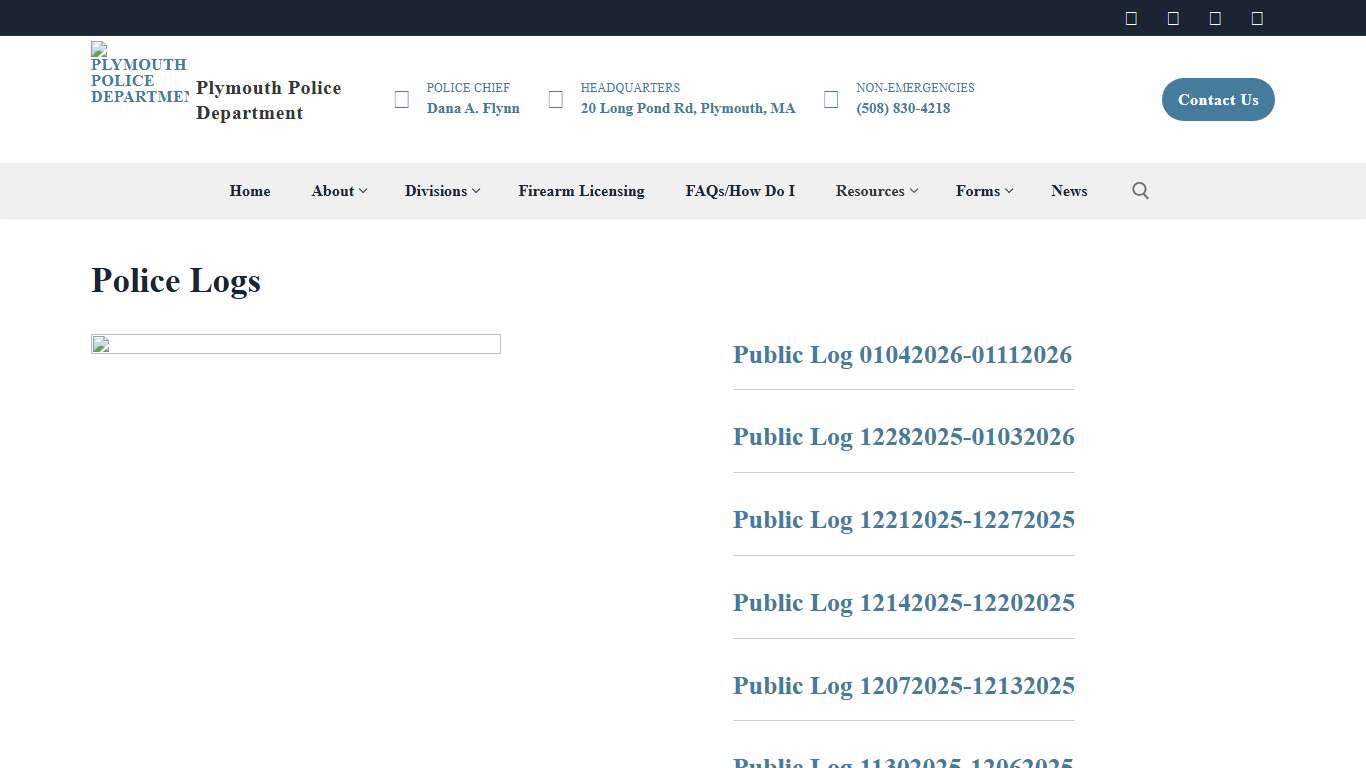Viewport: 1366px width, 768px height.
Task: Select Home in the navigation menu
Action: [249, 190]
